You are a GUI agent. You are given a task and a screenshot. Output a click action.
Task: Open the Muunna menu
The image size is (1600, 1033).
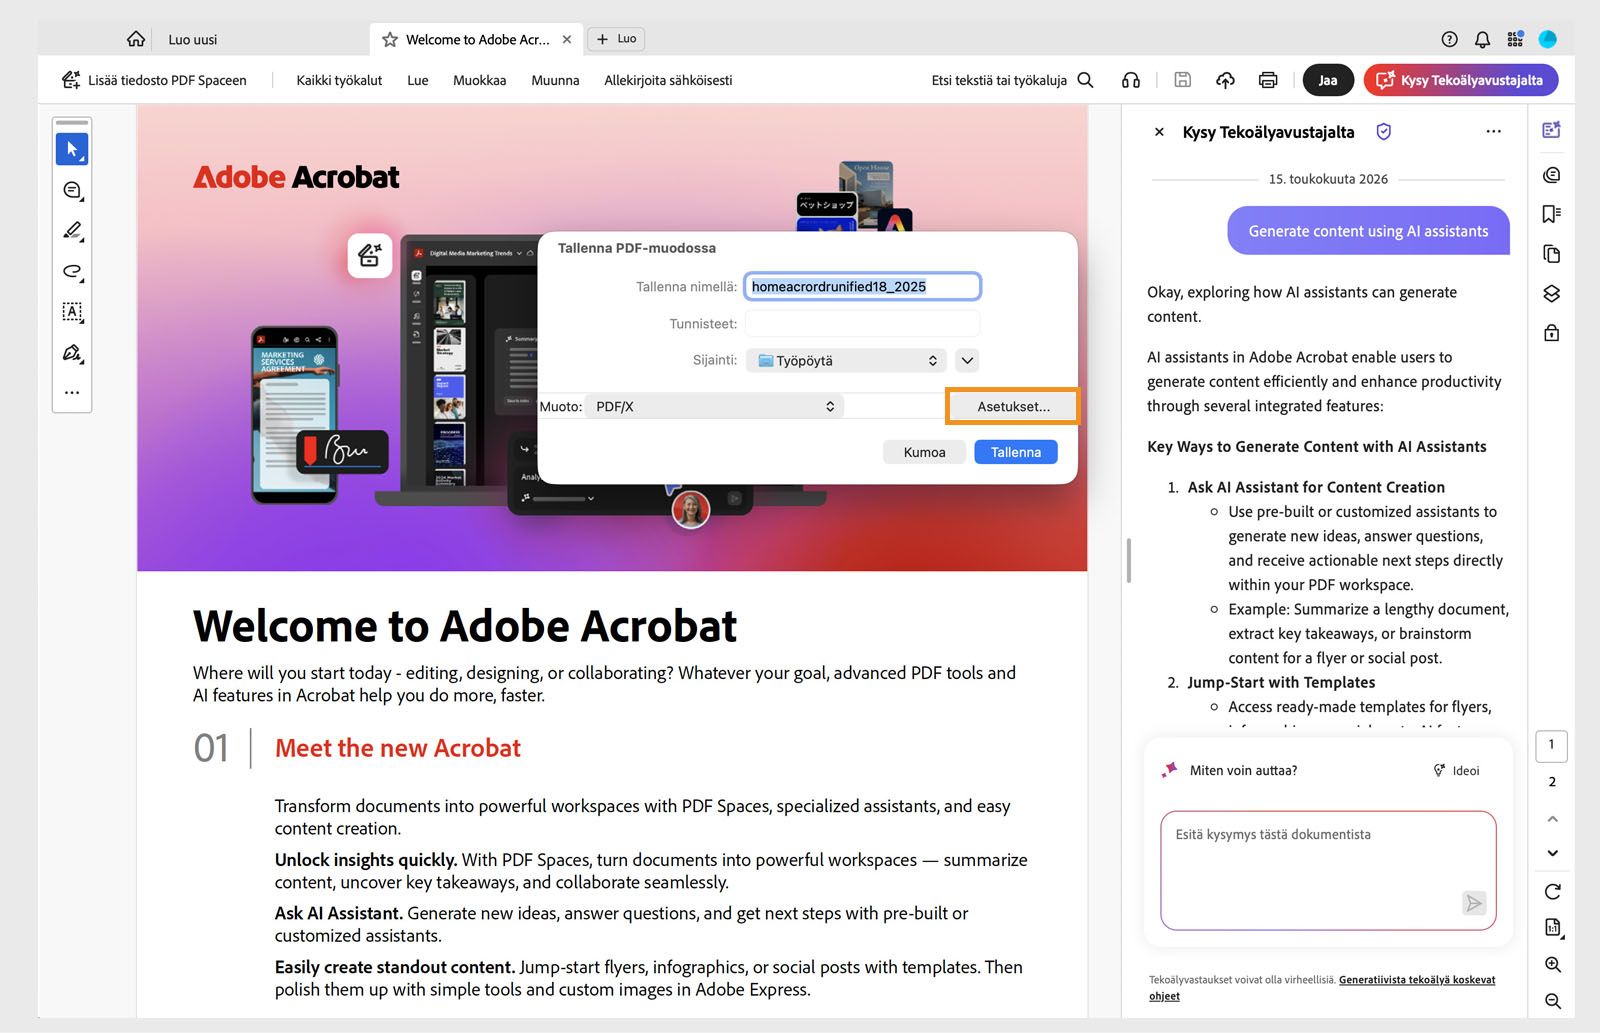pos(555,80)
